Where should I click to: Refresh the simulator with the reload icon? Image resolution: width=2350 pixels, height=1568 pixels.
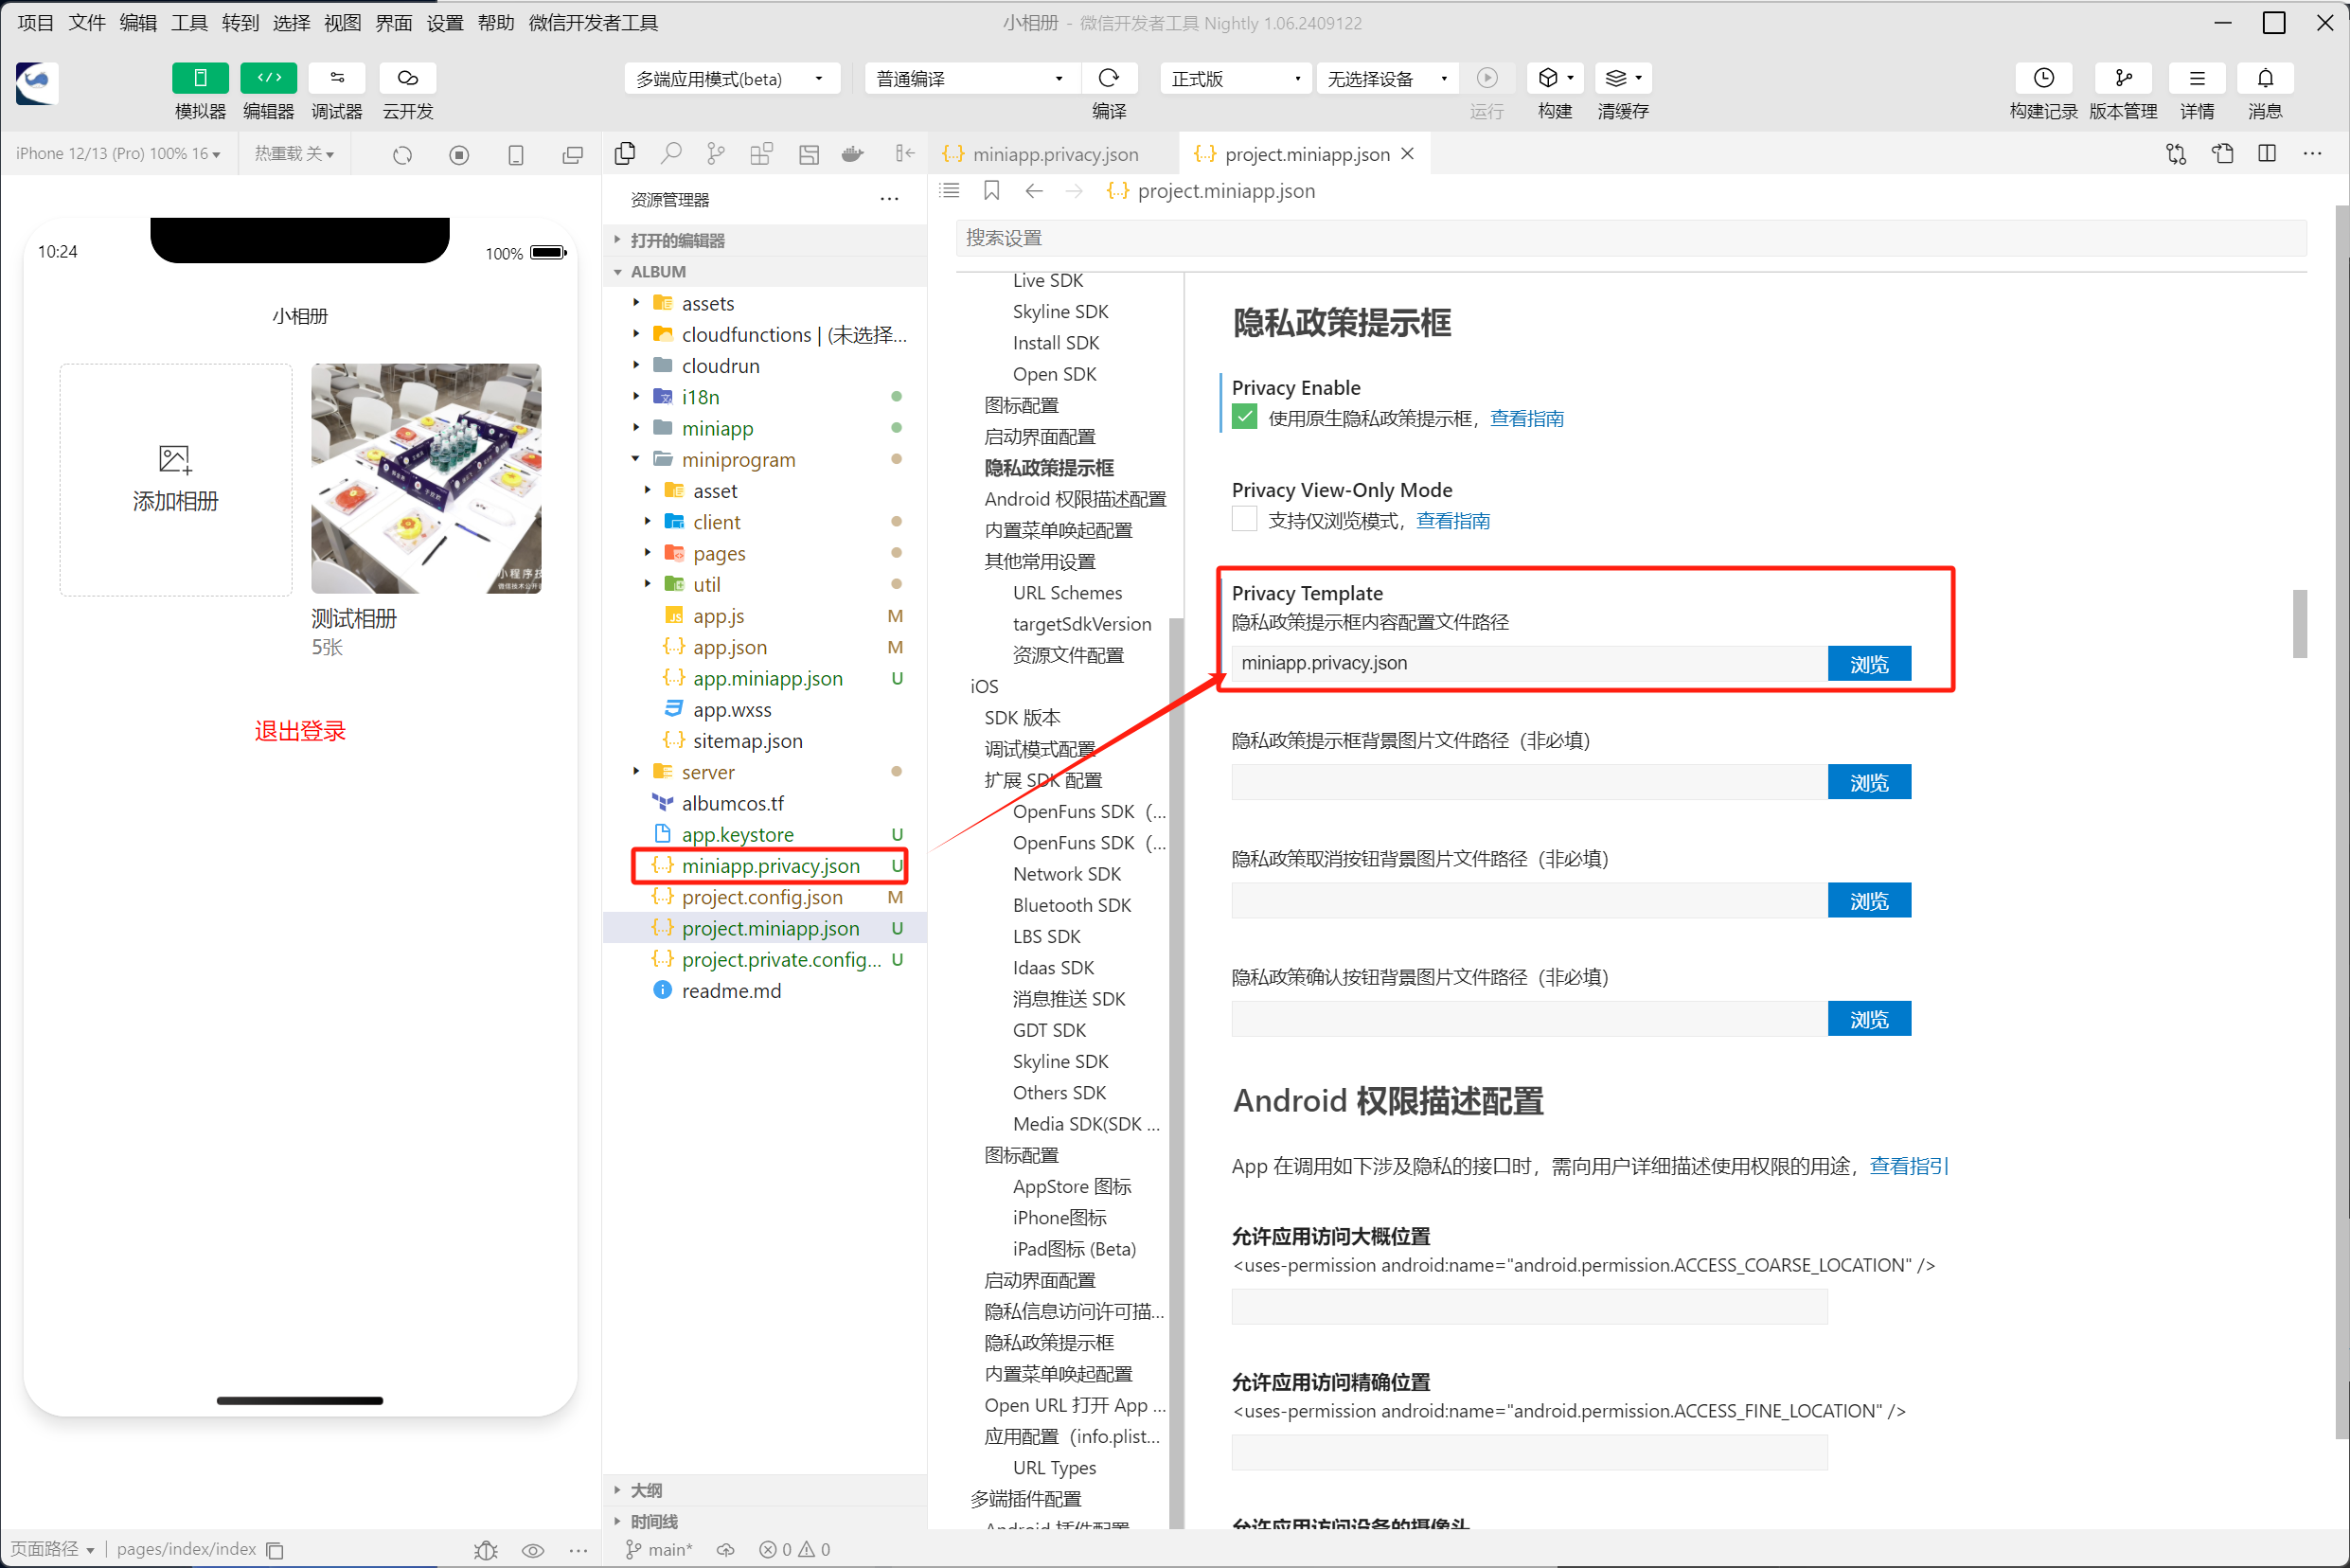pos(402,154)
